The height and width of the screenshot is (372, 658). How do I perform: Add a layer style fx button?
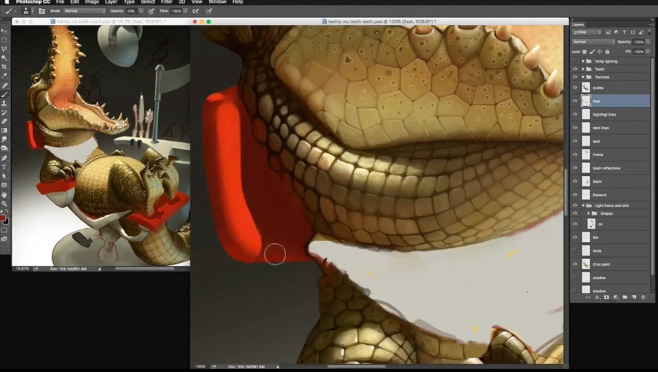[597, 297]
